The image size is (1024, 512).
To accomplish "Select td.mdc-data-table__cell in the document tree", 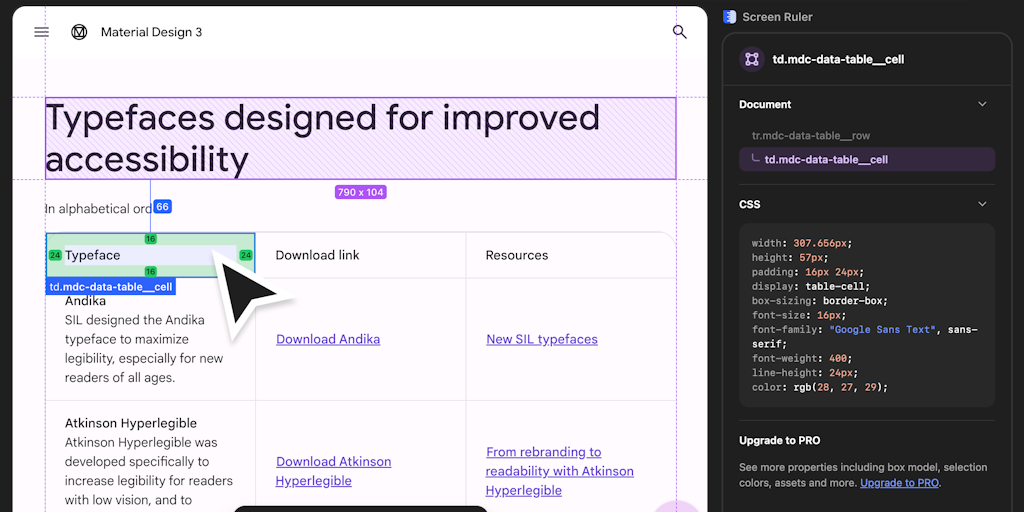I will pyautogui.click(x=826, y=159).
